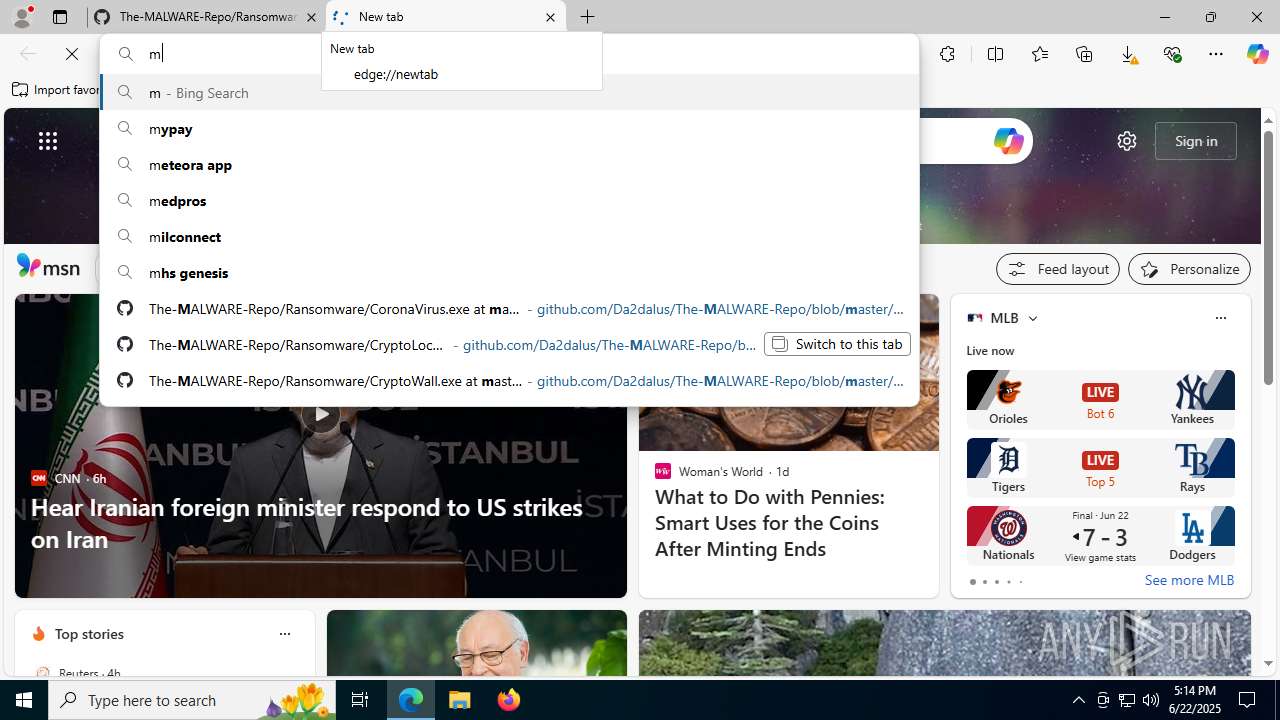This screenshot has width=1280, height=720.
Task: Open the Copilot sidebar icon
Action: pos(1257,54)
